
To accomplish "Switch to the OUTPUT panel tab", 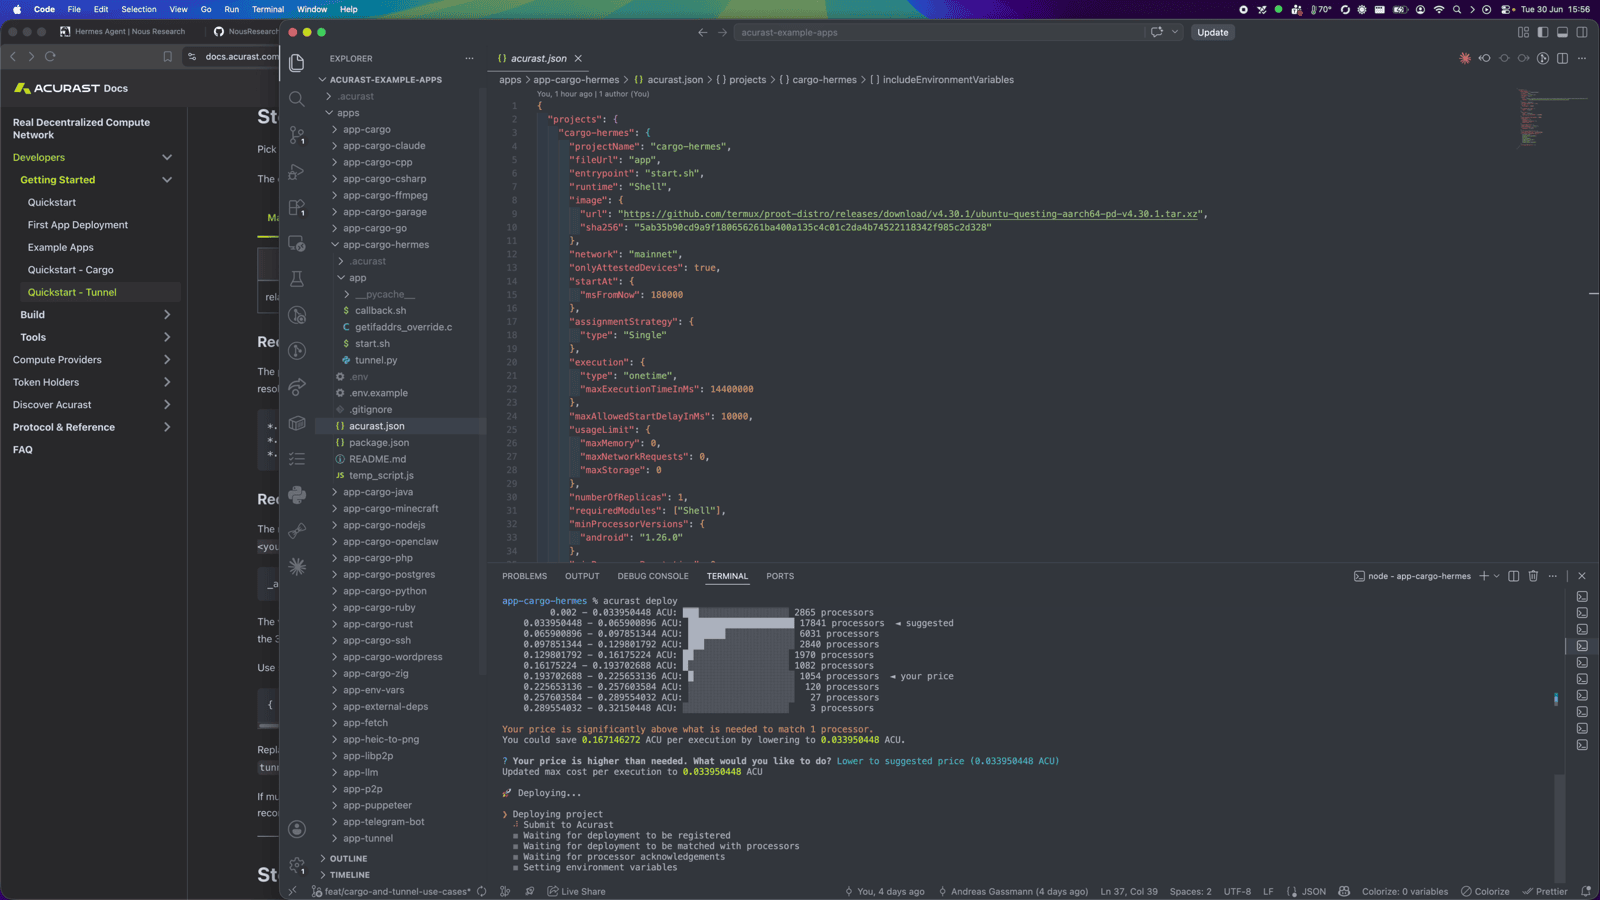I will pyautogui.click(x=582, y=576).
